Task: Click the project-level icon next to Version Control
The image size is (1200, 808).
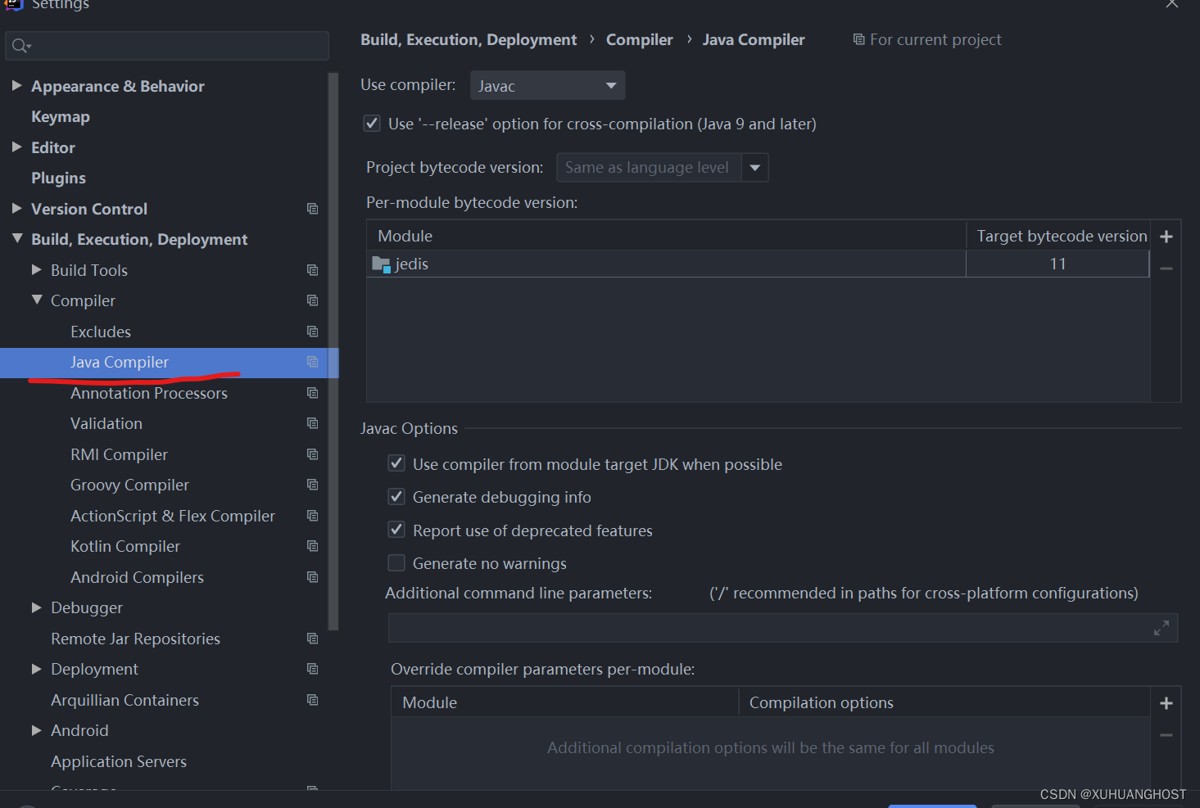Action: [312, 209]
